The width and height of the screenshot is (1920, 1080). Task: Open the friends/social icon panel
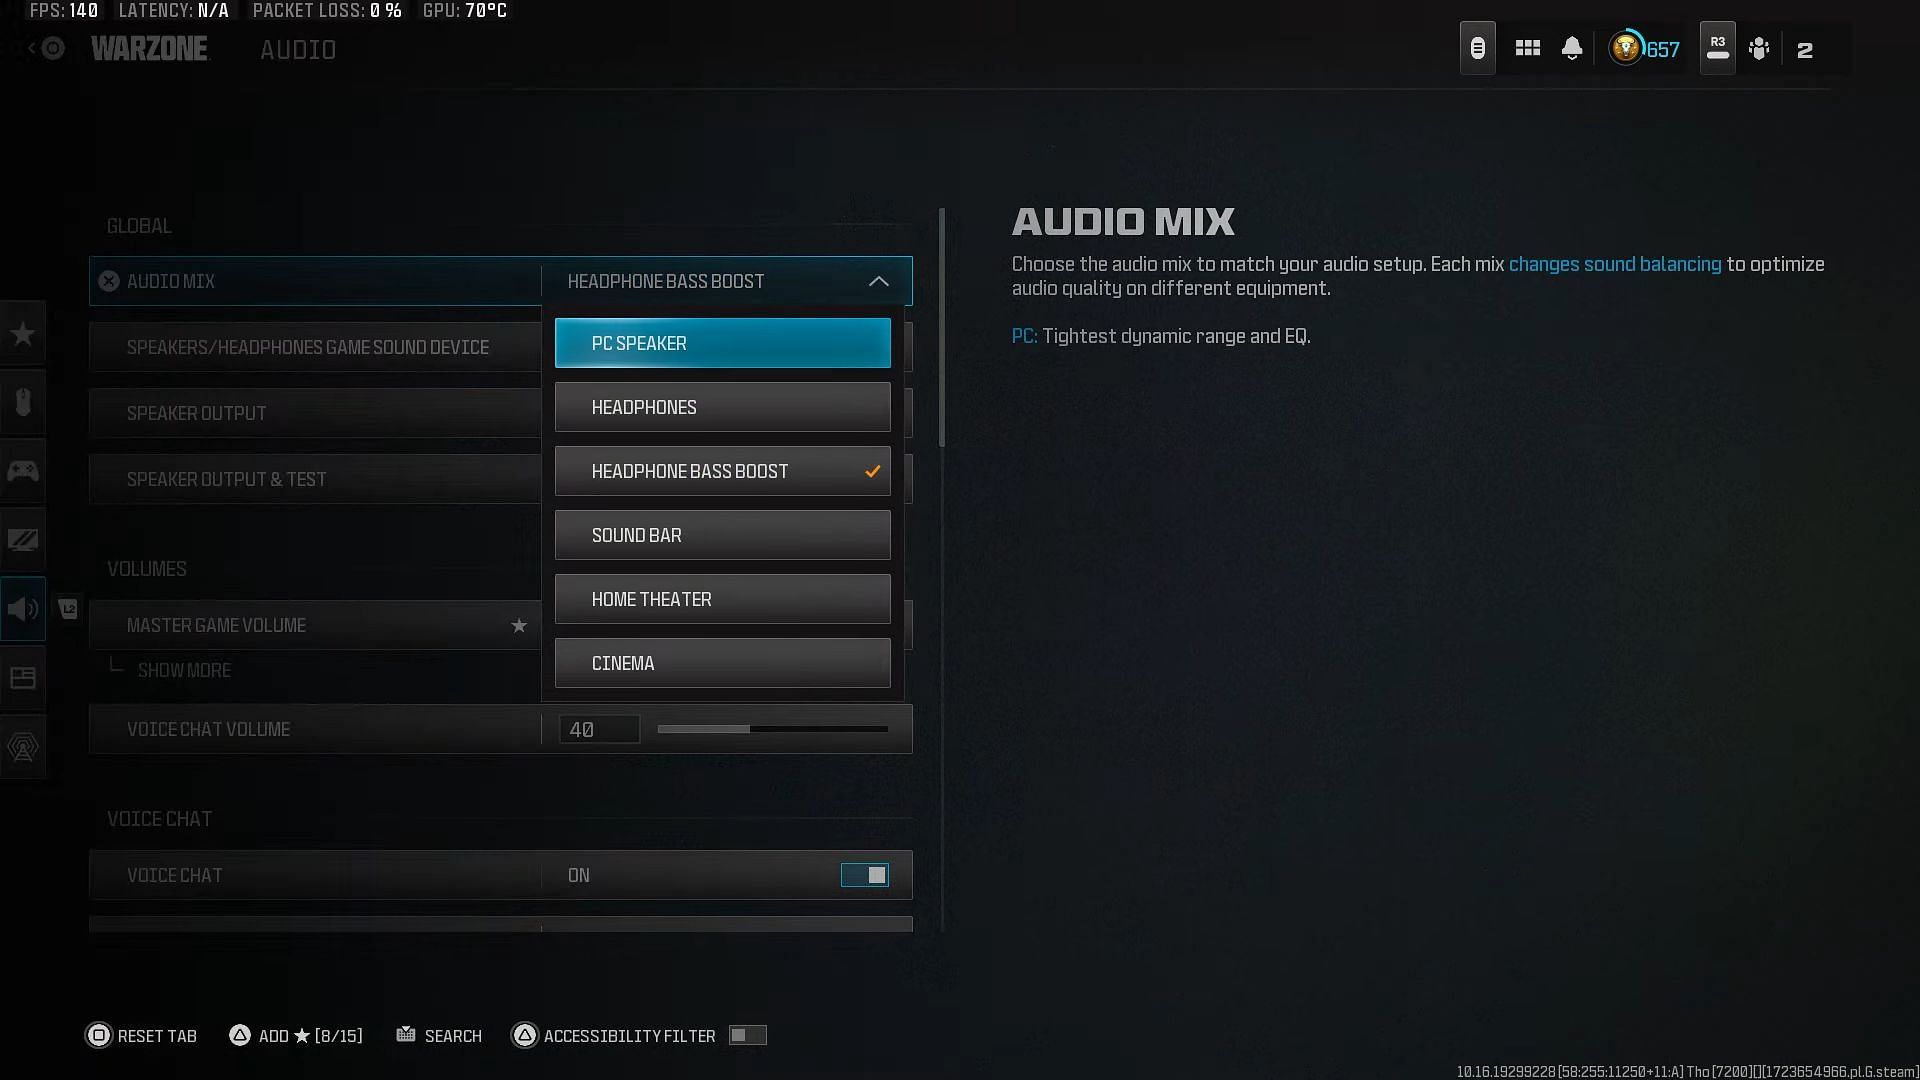point(1760,49)
